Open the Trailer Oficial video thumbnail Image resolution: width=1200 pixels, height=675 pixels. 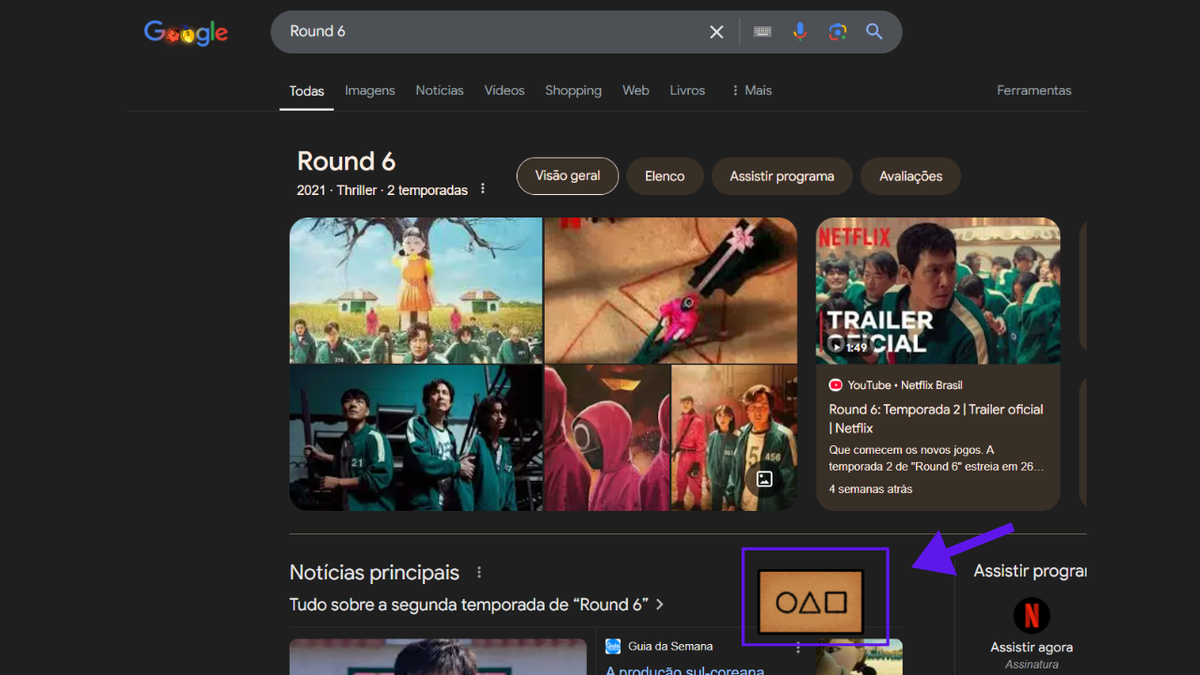click(x=938, y=291)
